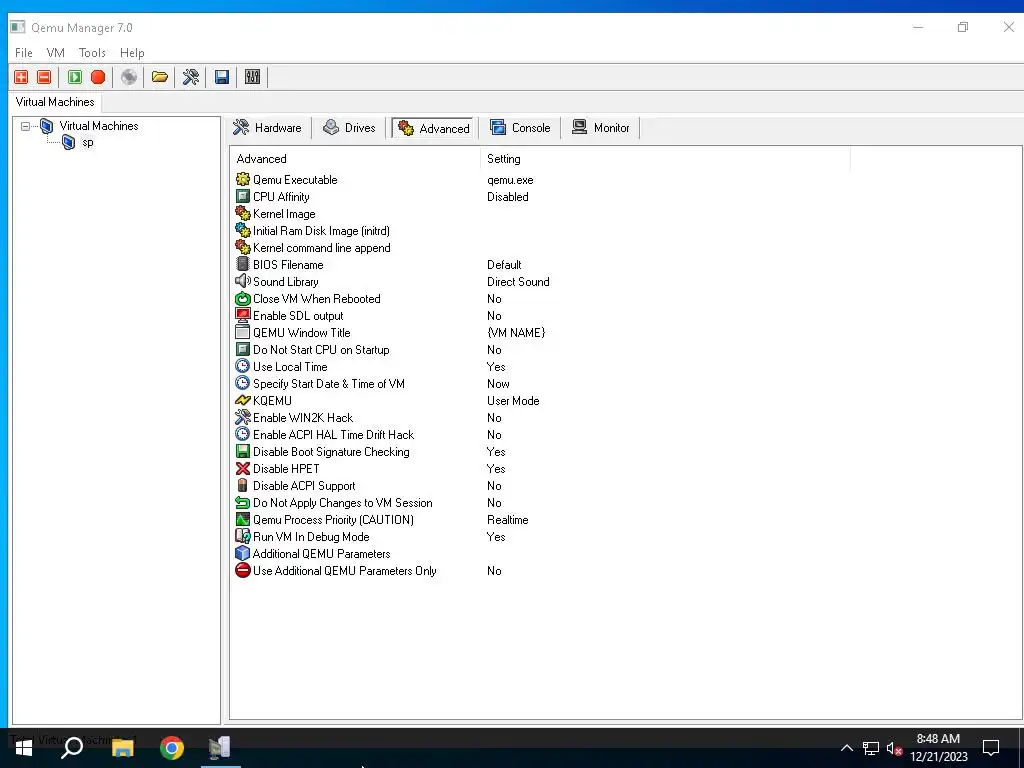Click the mixer sliders toolbar icon
1024x768 pixels.
[252, 77]
